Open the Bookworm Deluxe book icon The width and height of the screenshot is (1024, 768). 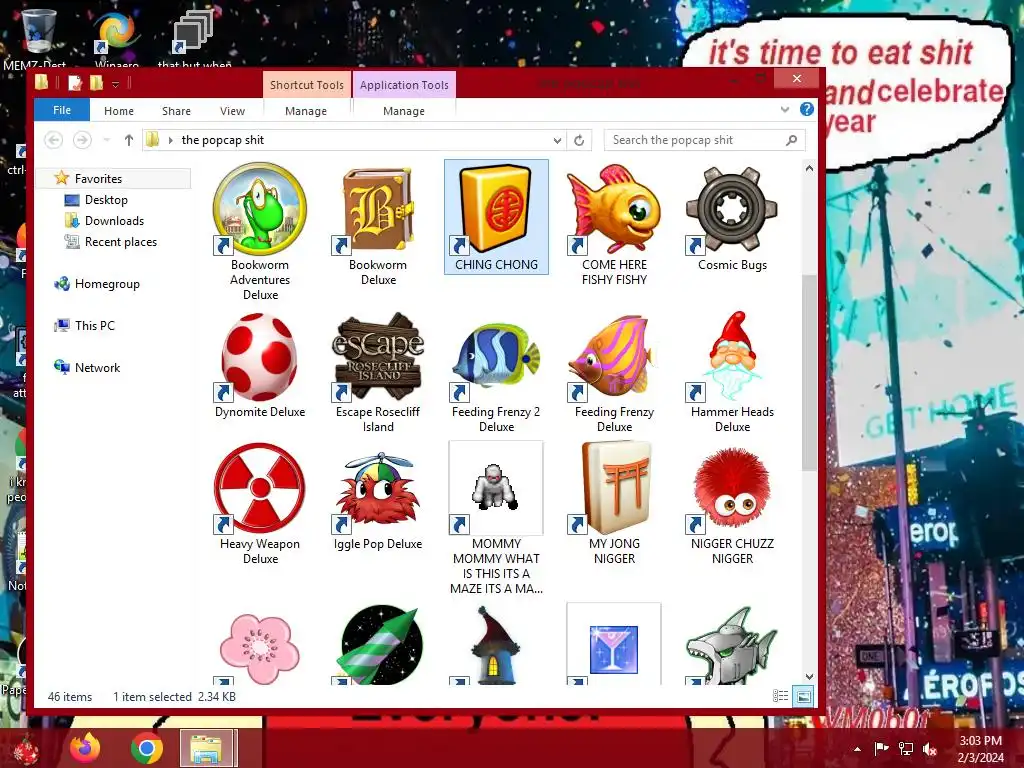click(378, 209)
